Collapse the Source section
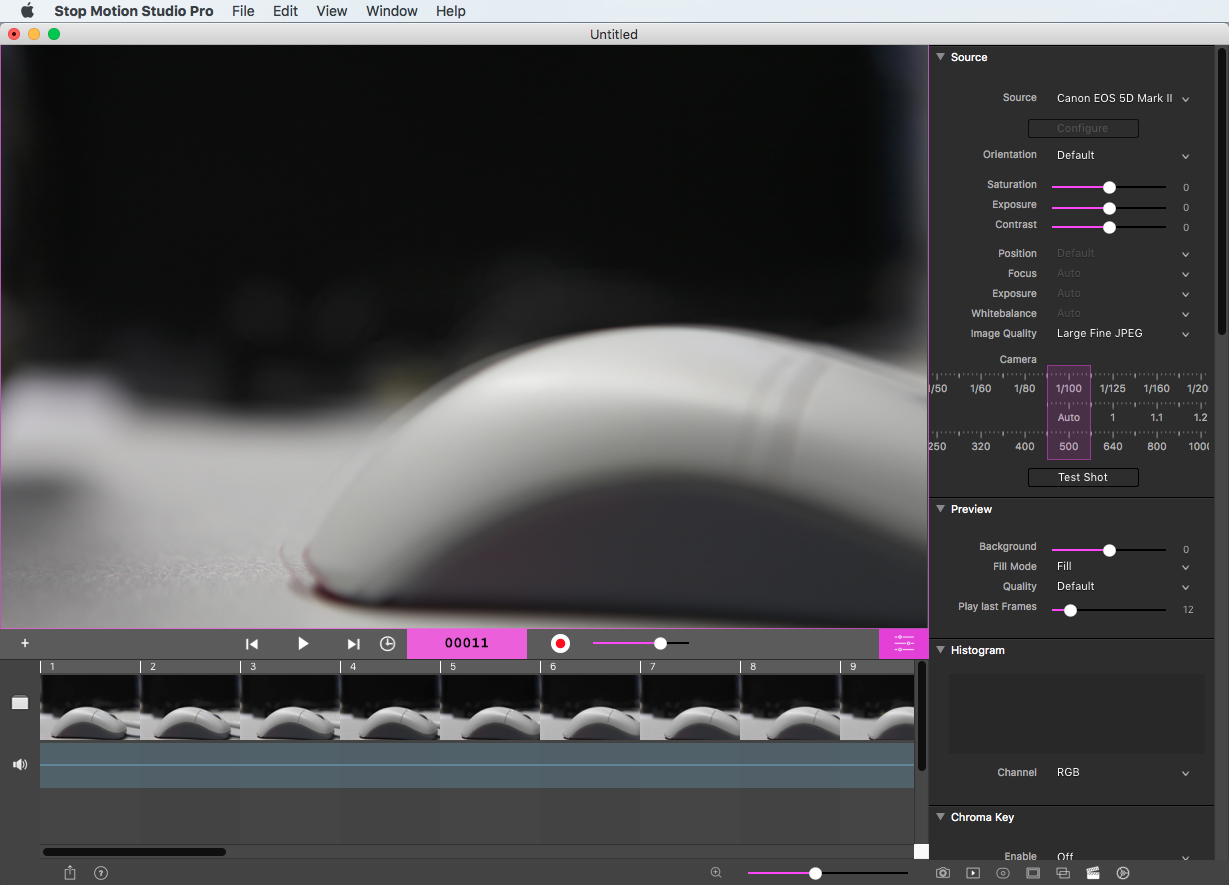Viewport: 1229px width, 885px height. click(x=940, y=57)
